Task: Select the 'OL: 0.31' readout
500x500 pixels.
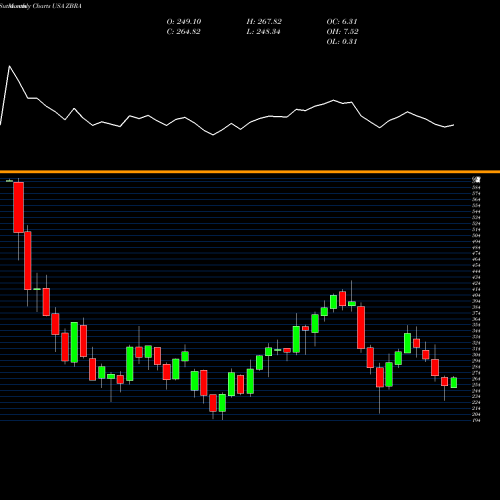Action: pos(342,42)
